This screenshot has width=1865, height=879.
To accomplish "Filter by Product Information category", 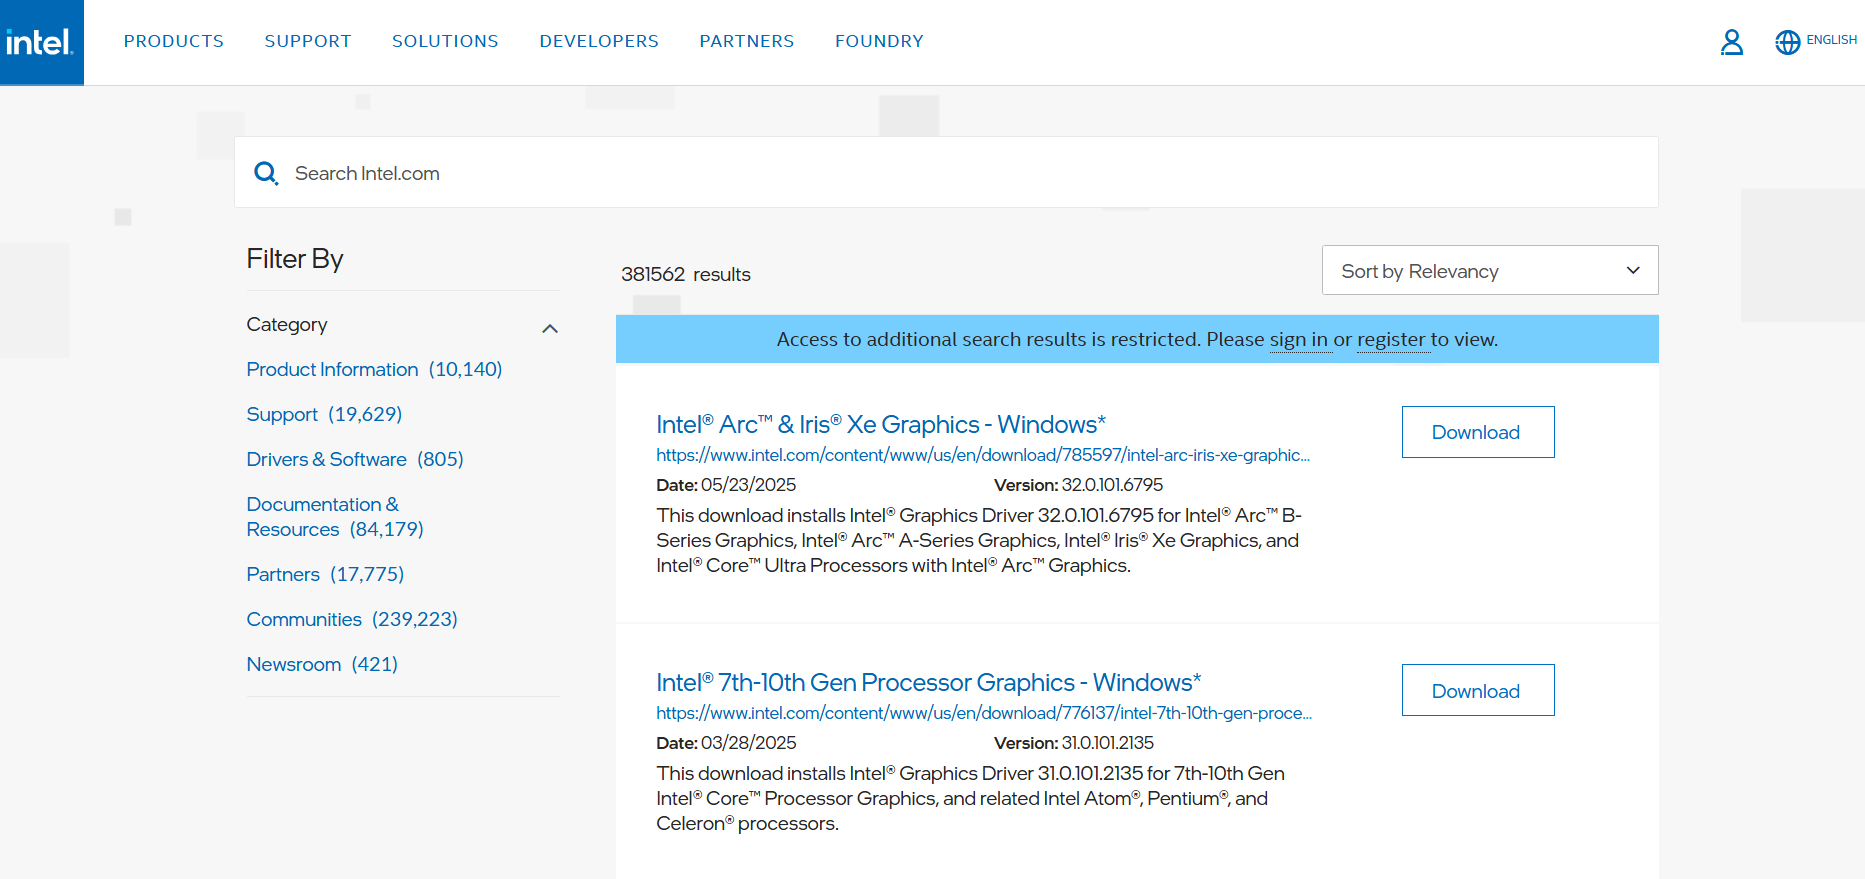I will tap(374, 369).
